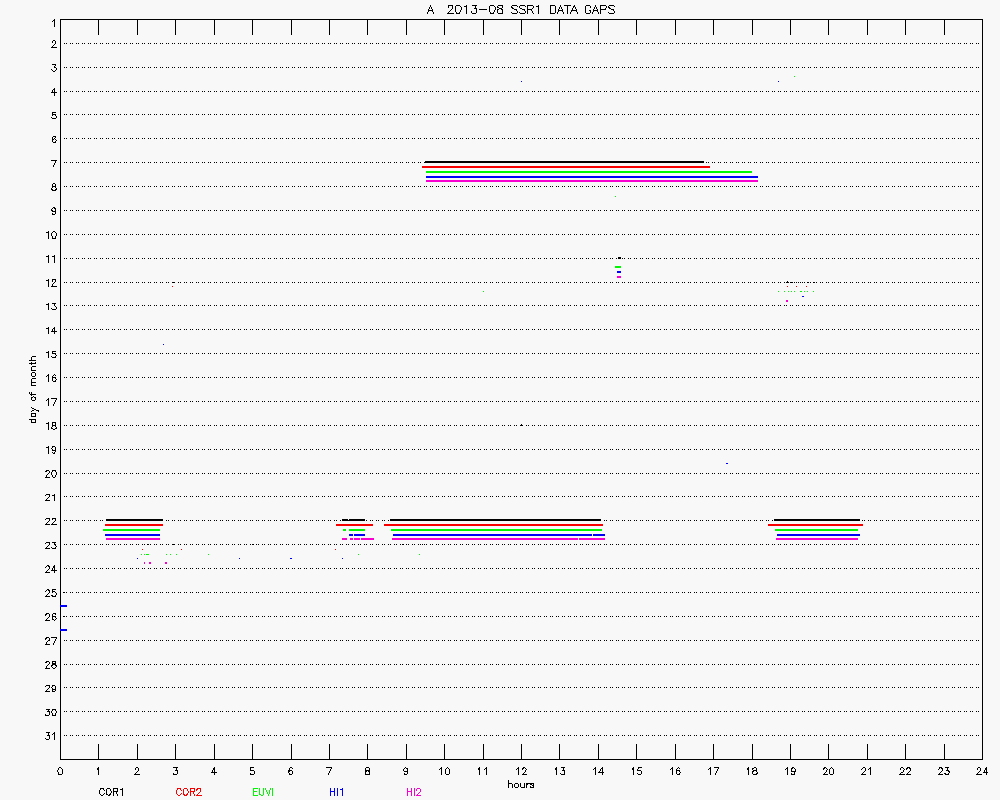The width and height of the screenshot is (1000, 800).
Task: Click the COR1 legend label
Action: point(110,792)
